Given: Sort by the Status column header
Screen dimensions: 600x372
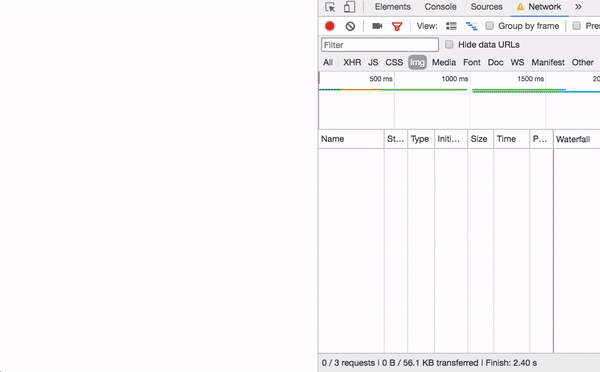Looking at the screenshot, I should 396,139.
